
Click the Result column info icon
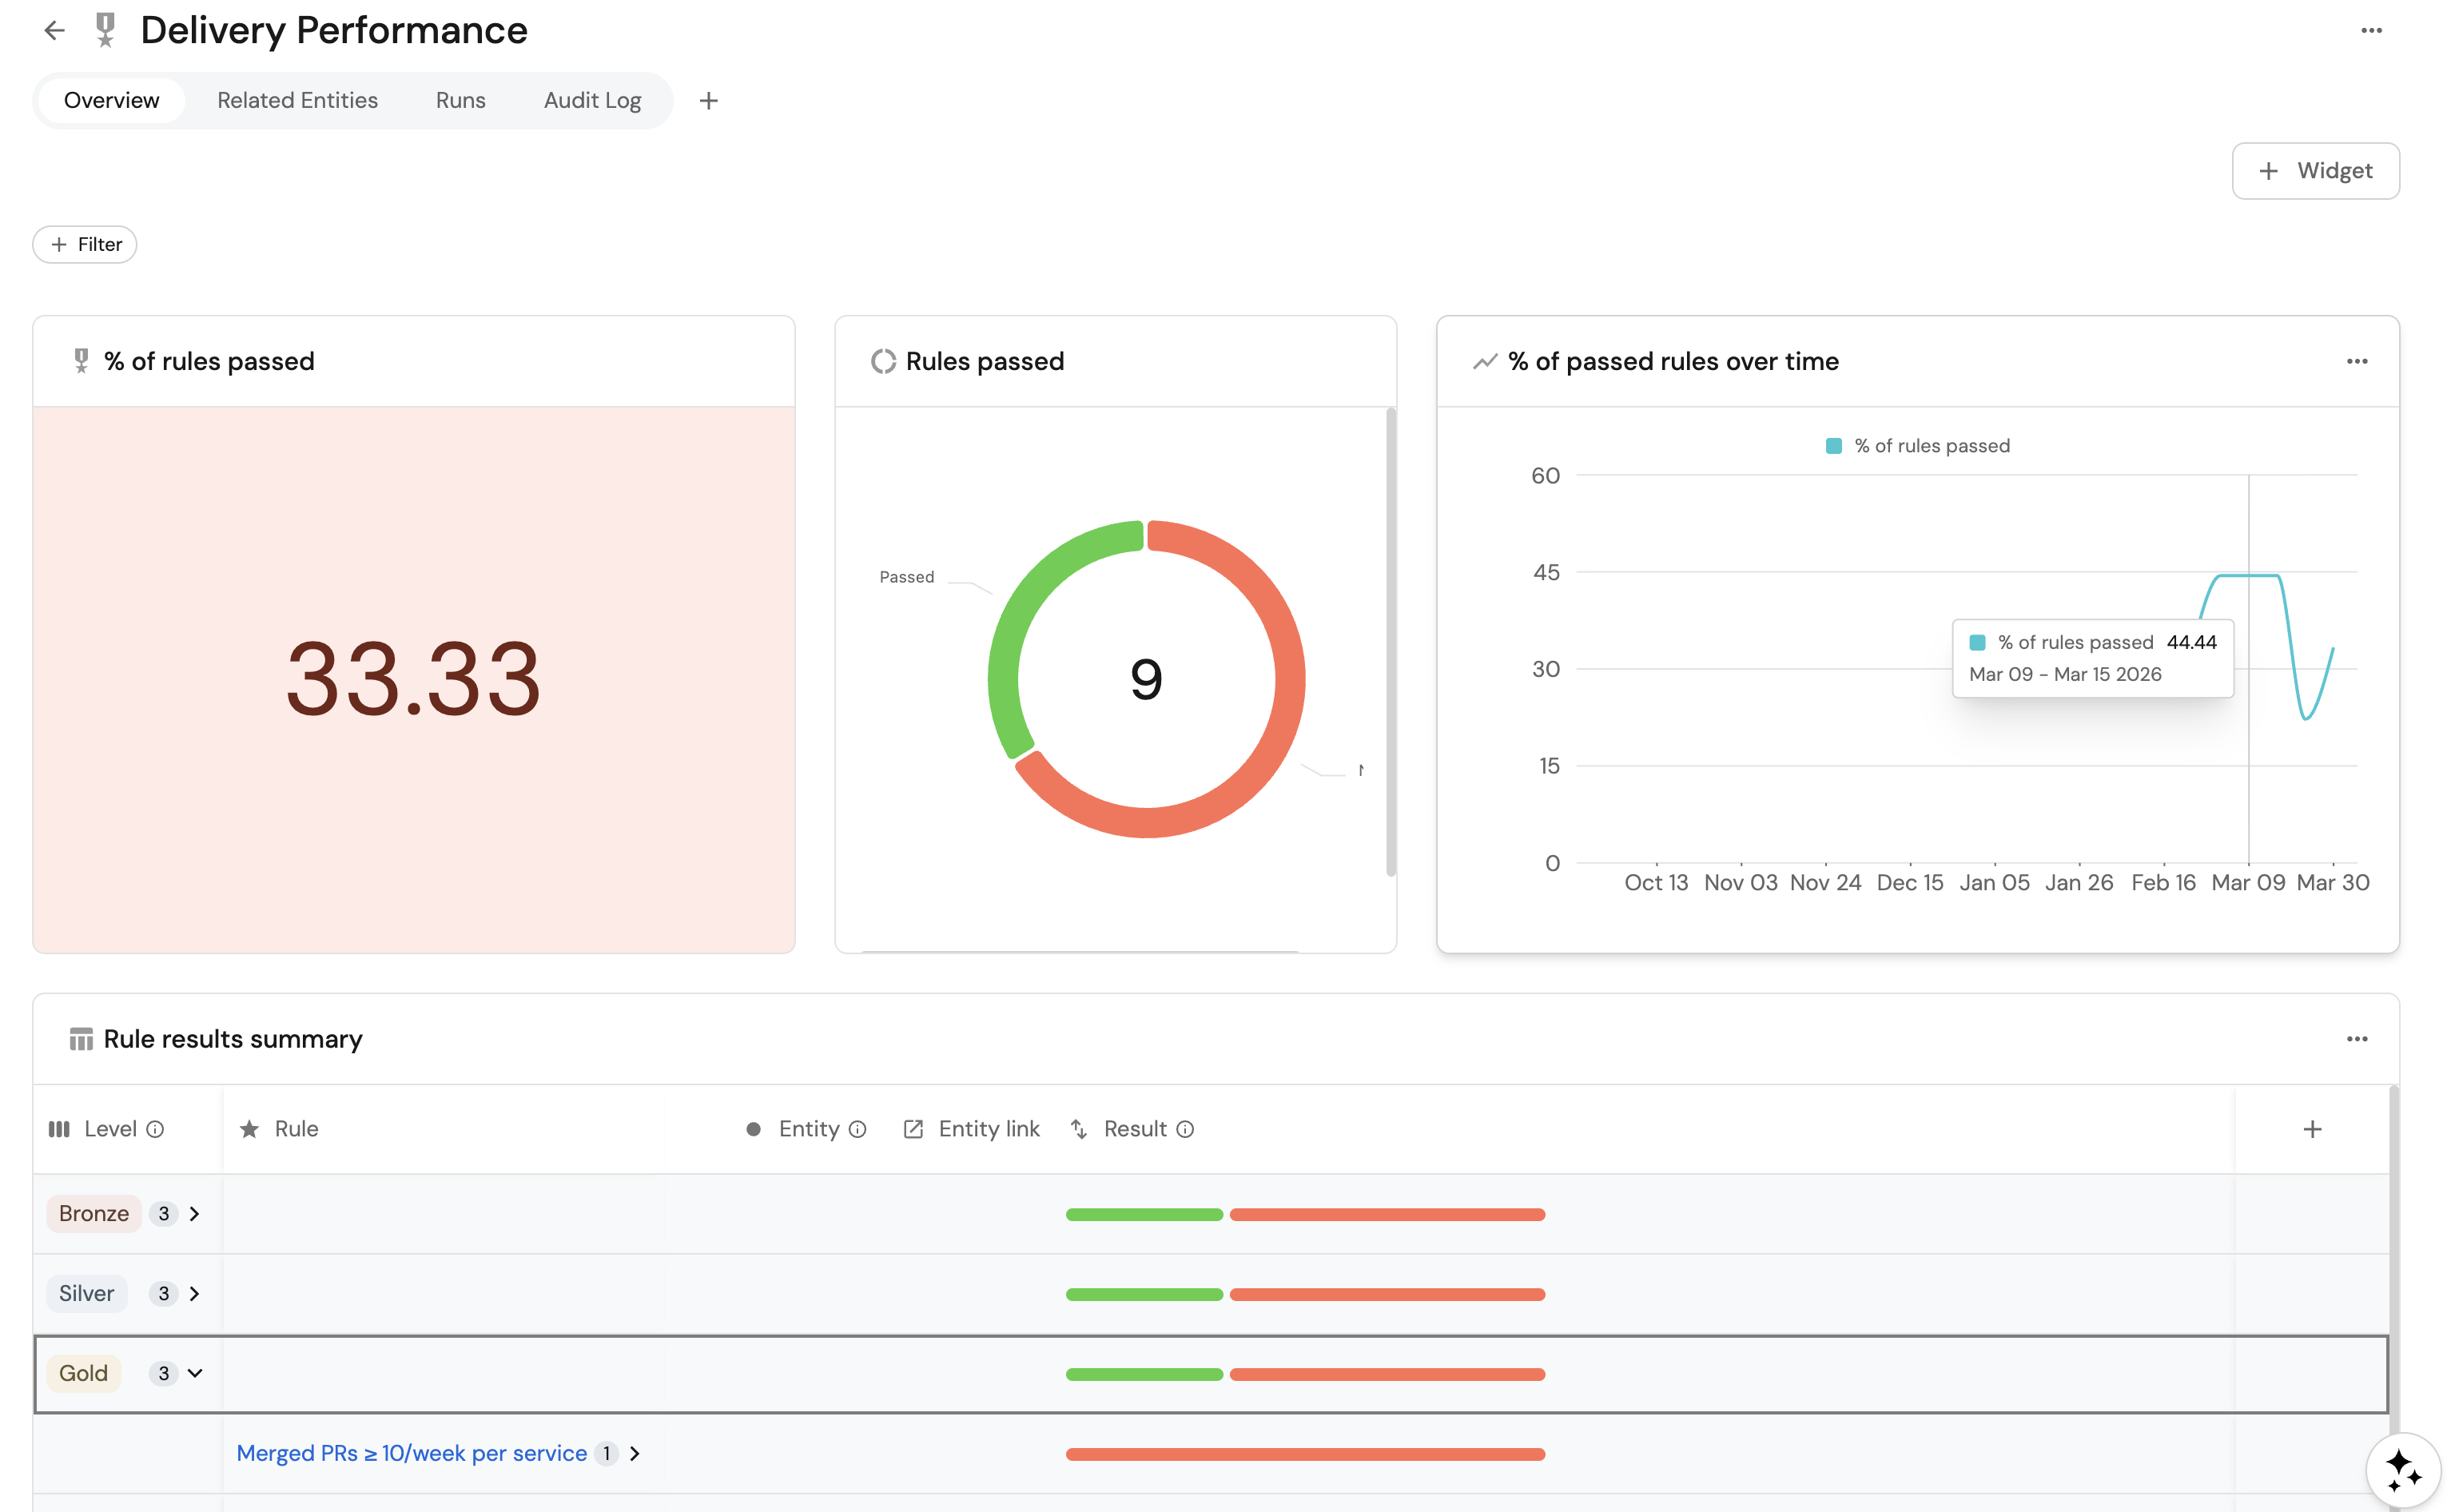(x=1185, y=1129)
